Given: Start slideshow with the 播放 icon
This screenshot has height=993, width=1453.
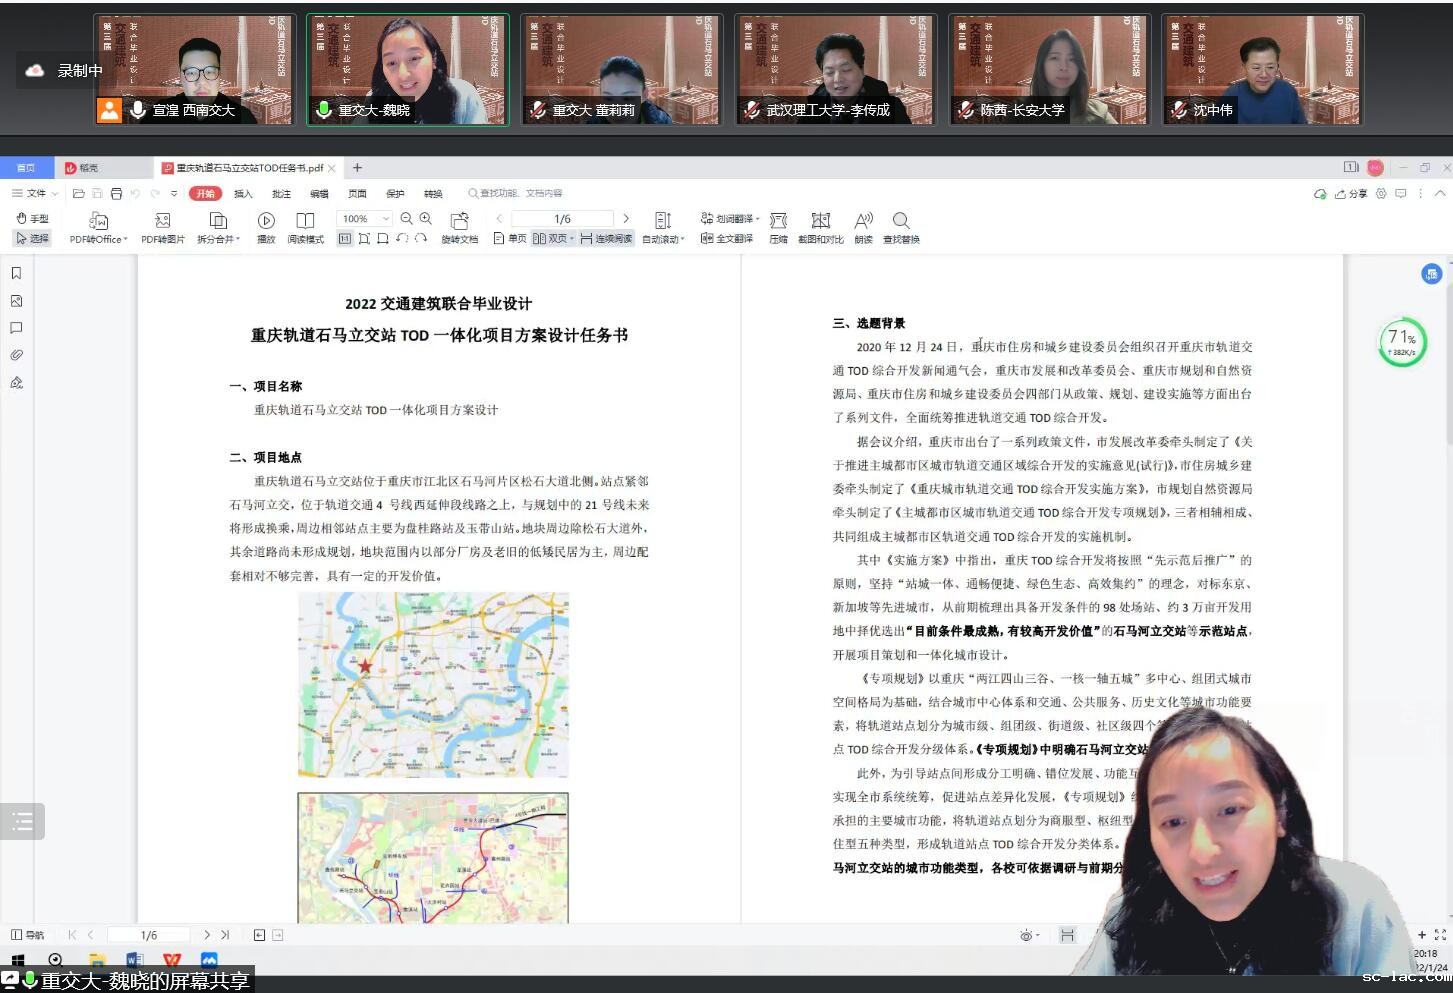Looking at the screenshot, I should (266, 222).
